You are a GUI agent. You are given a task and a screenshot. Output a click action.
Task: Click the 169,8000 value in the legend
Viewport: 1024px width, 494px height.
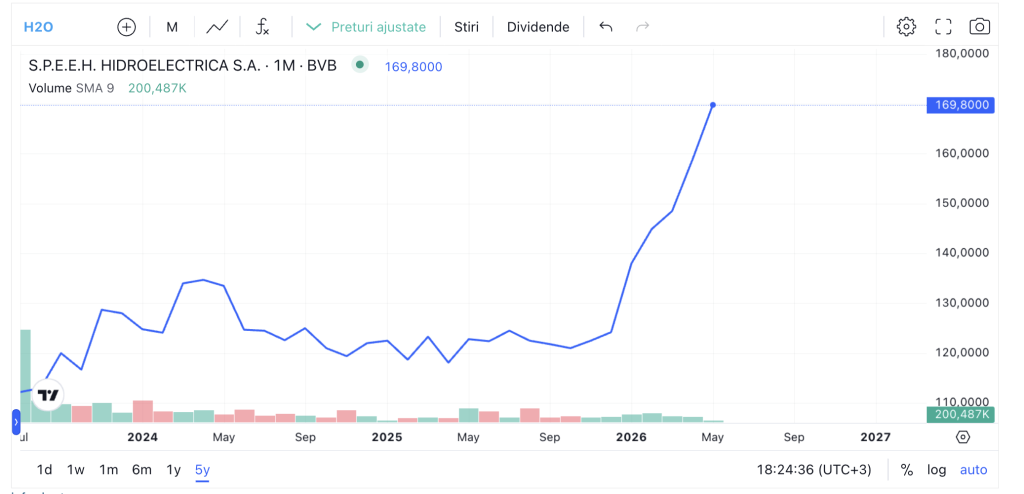pyautogui.click(x=413, y=67)
